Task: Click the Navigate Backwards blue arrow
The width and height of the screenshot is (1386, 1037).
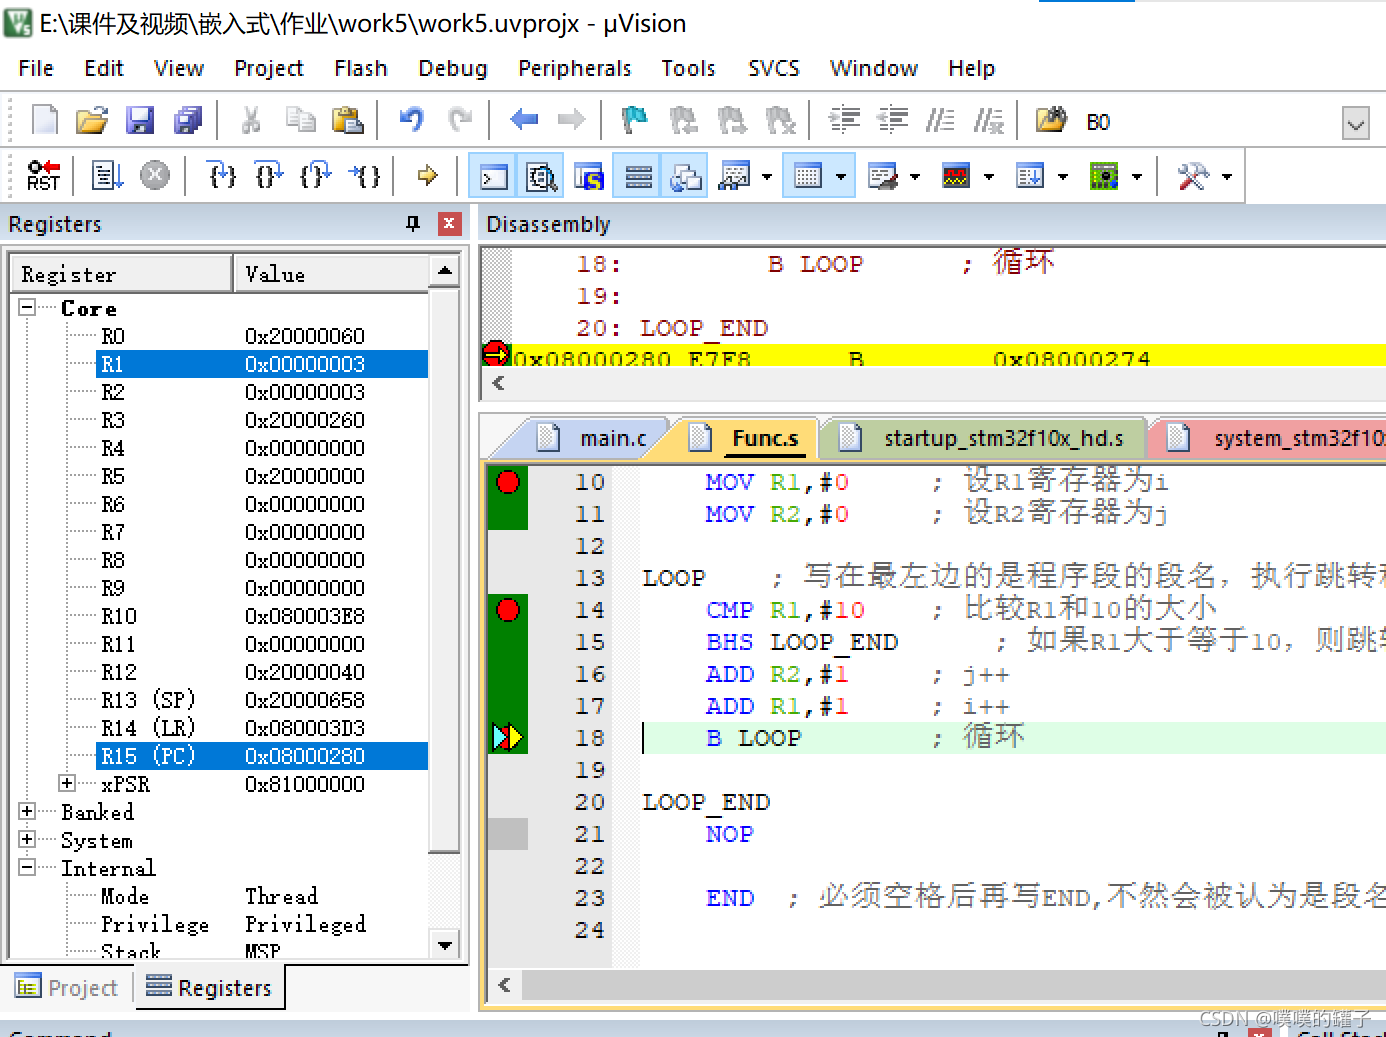Action: tap(524, 121)
